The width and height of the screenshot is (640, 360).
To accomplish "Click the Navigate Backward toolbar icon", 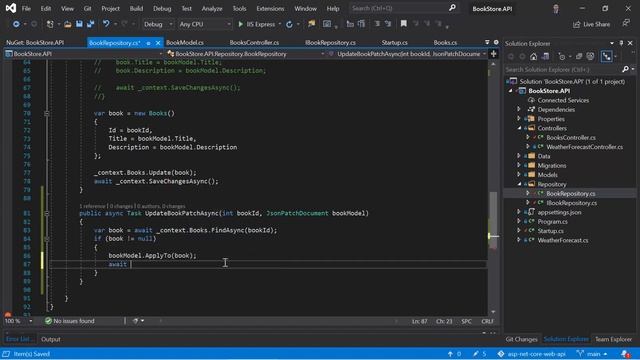I will tap(16, 24).
